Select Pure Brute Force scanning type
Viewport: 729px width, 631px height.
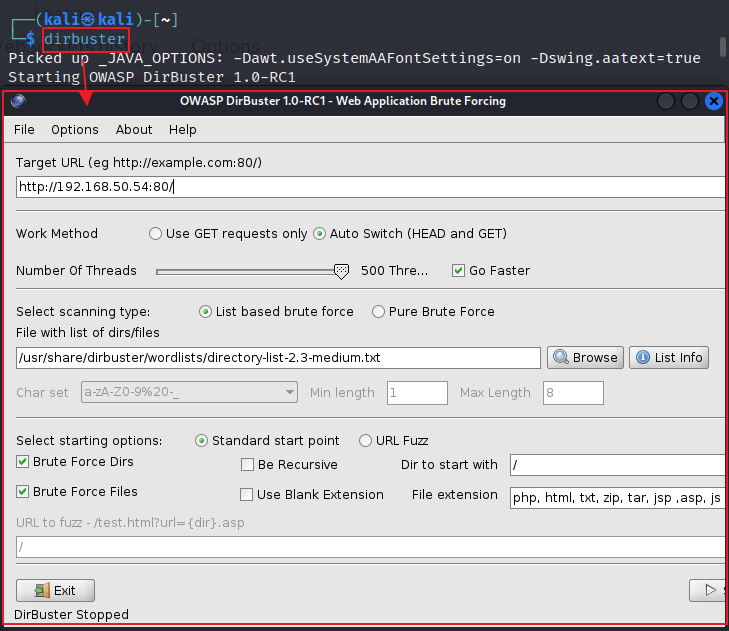[378, 312]
